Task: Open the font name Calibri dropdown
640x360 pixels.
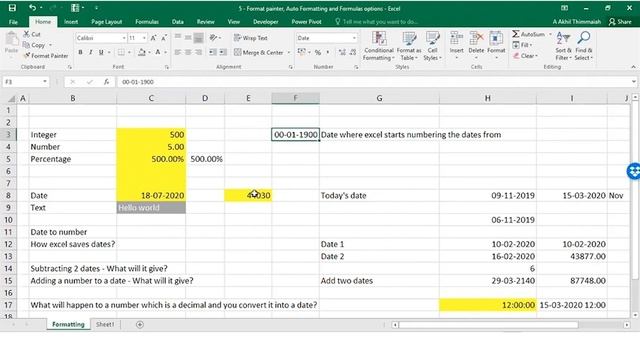Action: [124, 38]
